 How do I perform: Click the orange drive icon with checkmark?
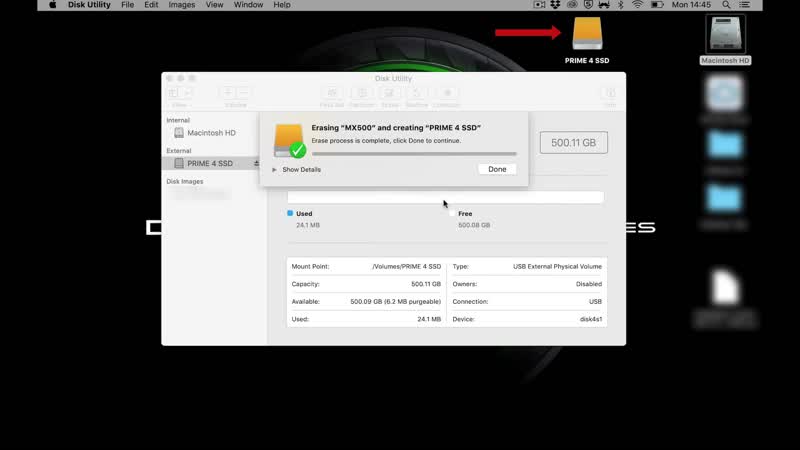(x=289, y=140)
